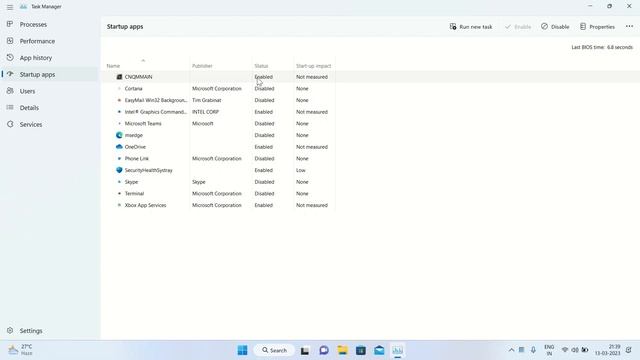Viewport: 640px width, 360px height.
Task: Open the Services page
Action: 31,124
